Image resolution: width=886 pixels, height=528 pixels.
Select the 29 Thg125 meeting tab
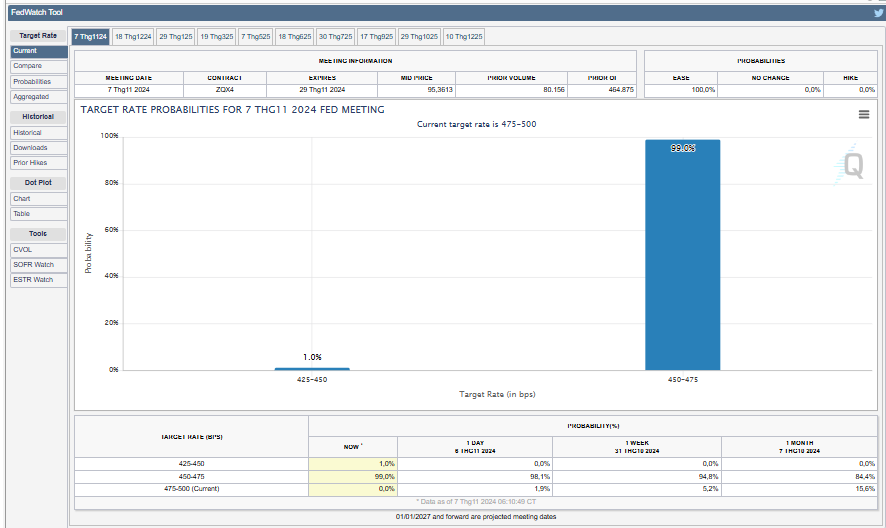tap(175, 36)
